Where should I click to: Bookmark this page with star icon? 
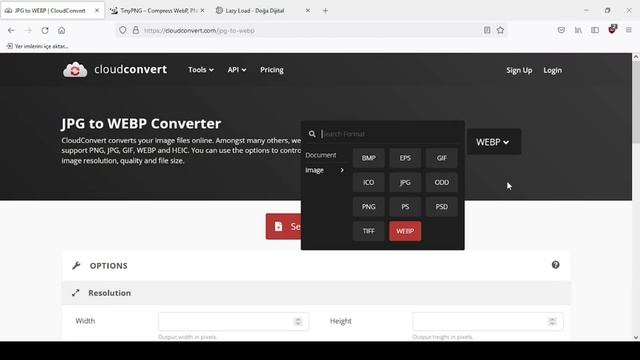[500, 30]
